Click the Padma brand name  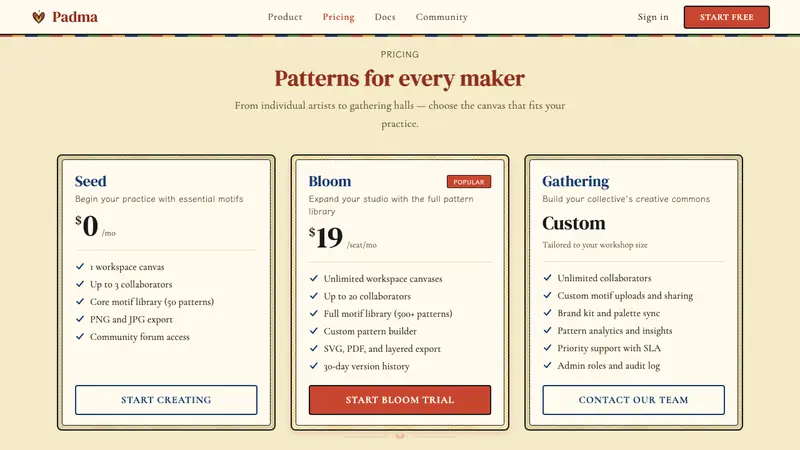74,17
